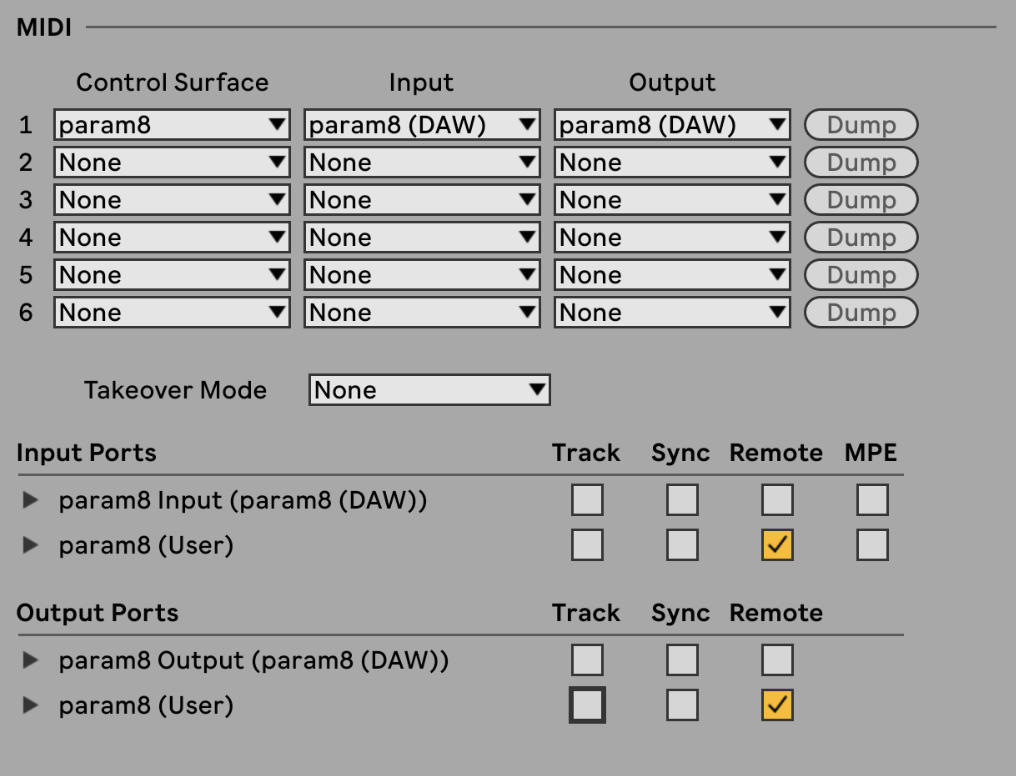The image size is (1016, 776).
Task: Open Control Surface dropdown in row 5
Action: [172, 275]
